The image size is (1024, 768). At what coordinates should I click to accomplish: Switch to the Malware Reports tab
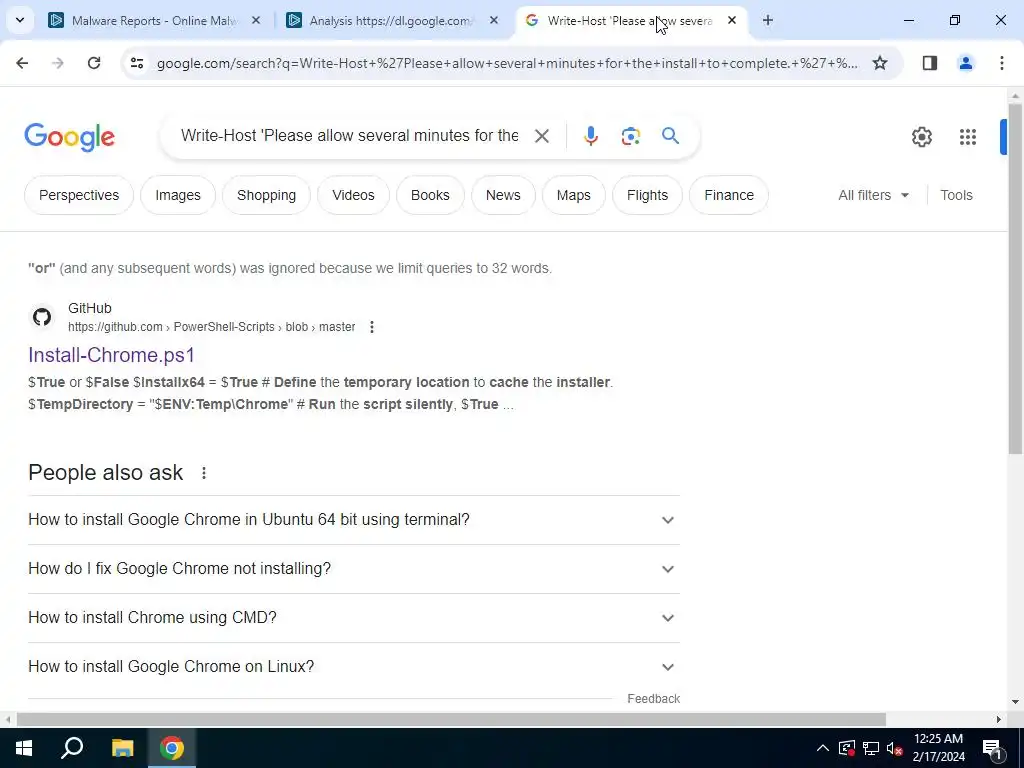[154, 20]
